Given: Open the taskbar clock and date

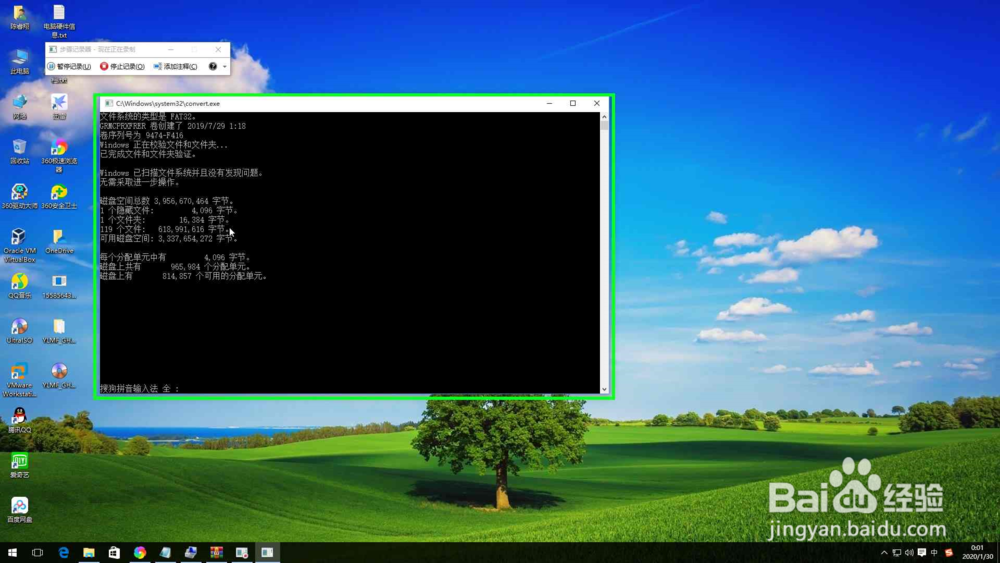Looking at the screenshot, I should (x=978, y=552).
